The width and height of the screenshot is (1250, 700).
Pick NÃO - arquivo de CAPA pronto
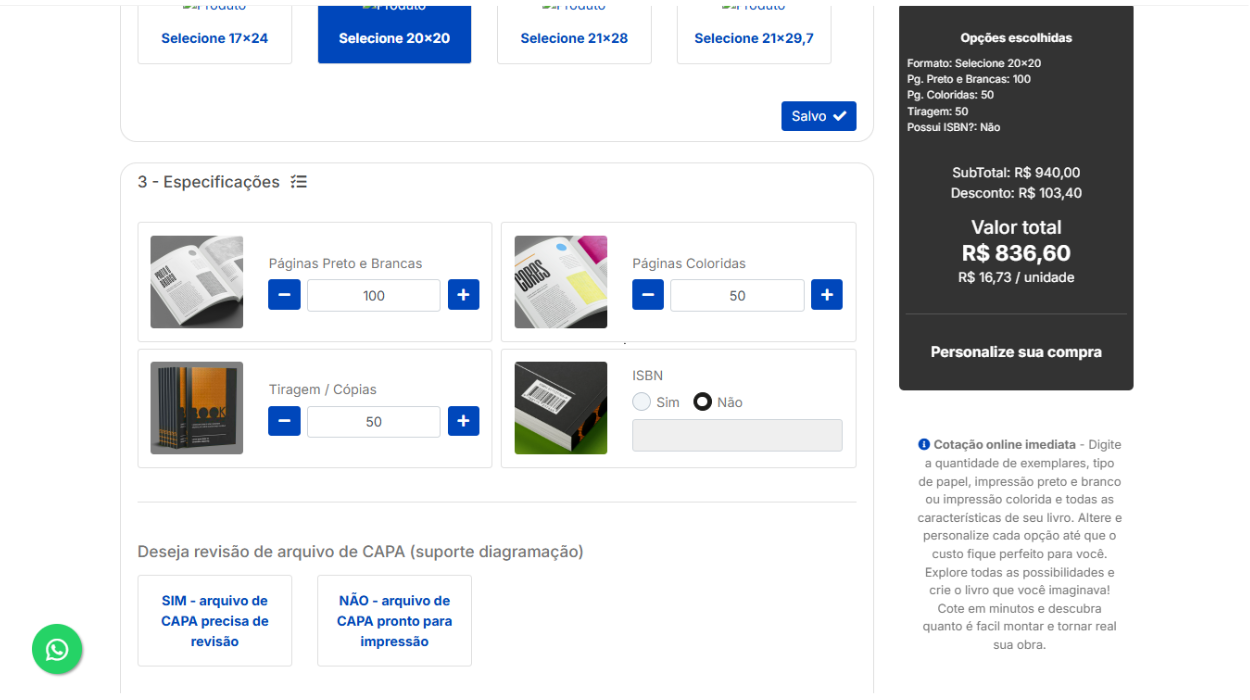[x=394, y=621]
